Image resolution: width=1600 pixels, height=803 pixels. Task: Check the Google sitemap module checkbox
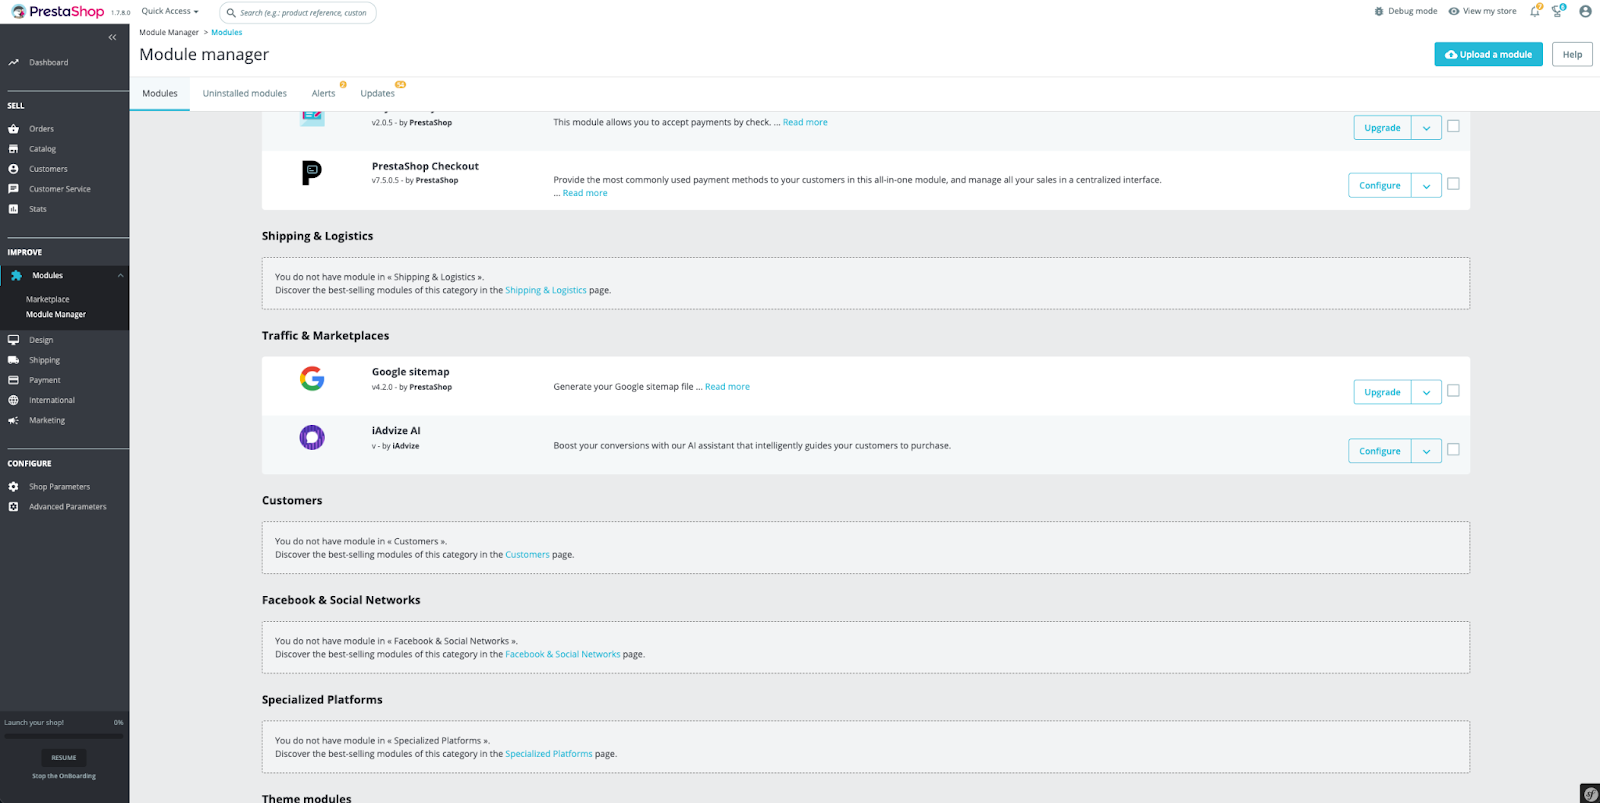click(x=1453, y=391)
